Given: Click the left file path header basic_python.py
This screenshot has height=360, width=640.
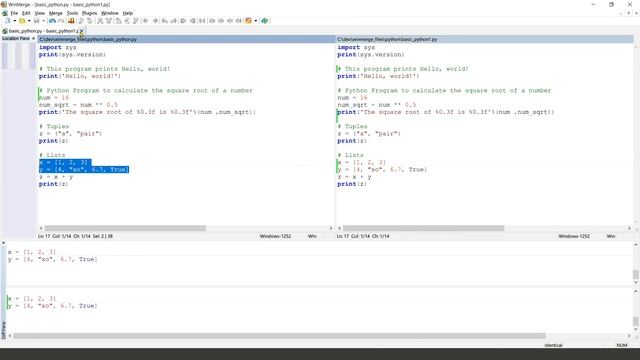Looking at the screenshot, I should 187,39.
